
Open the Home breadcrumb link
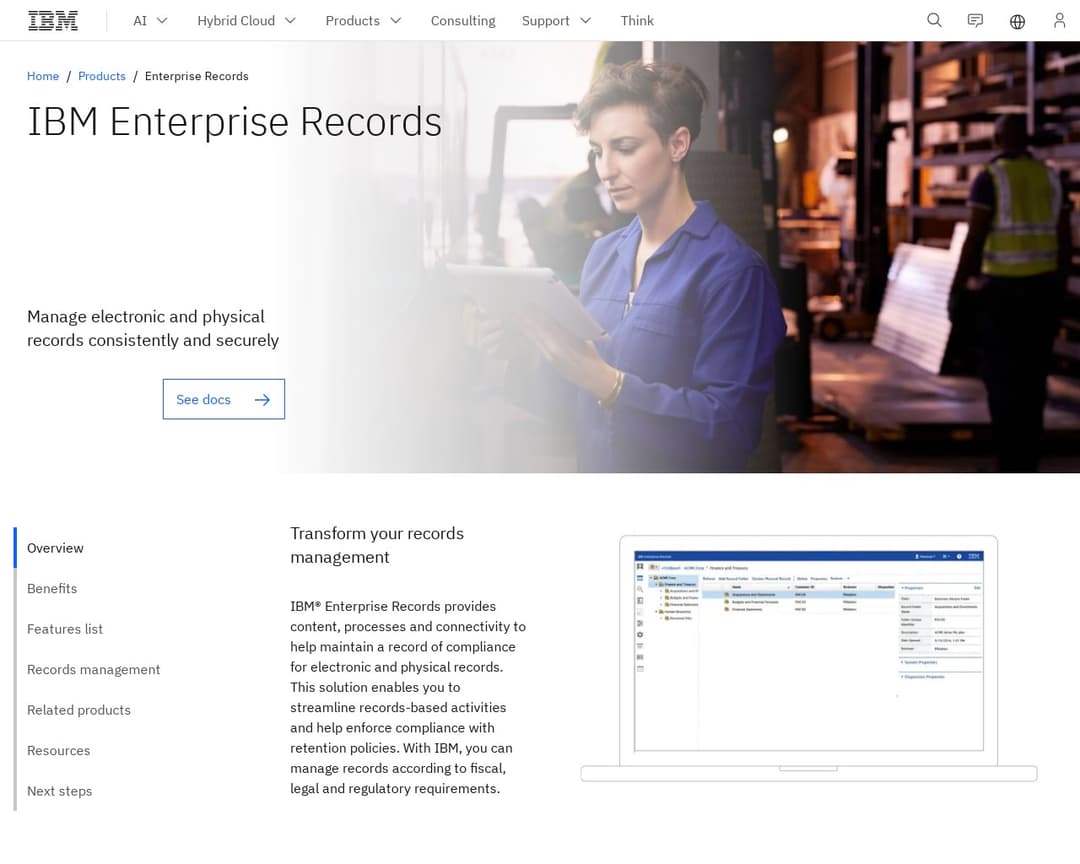[x=43, y=76]
